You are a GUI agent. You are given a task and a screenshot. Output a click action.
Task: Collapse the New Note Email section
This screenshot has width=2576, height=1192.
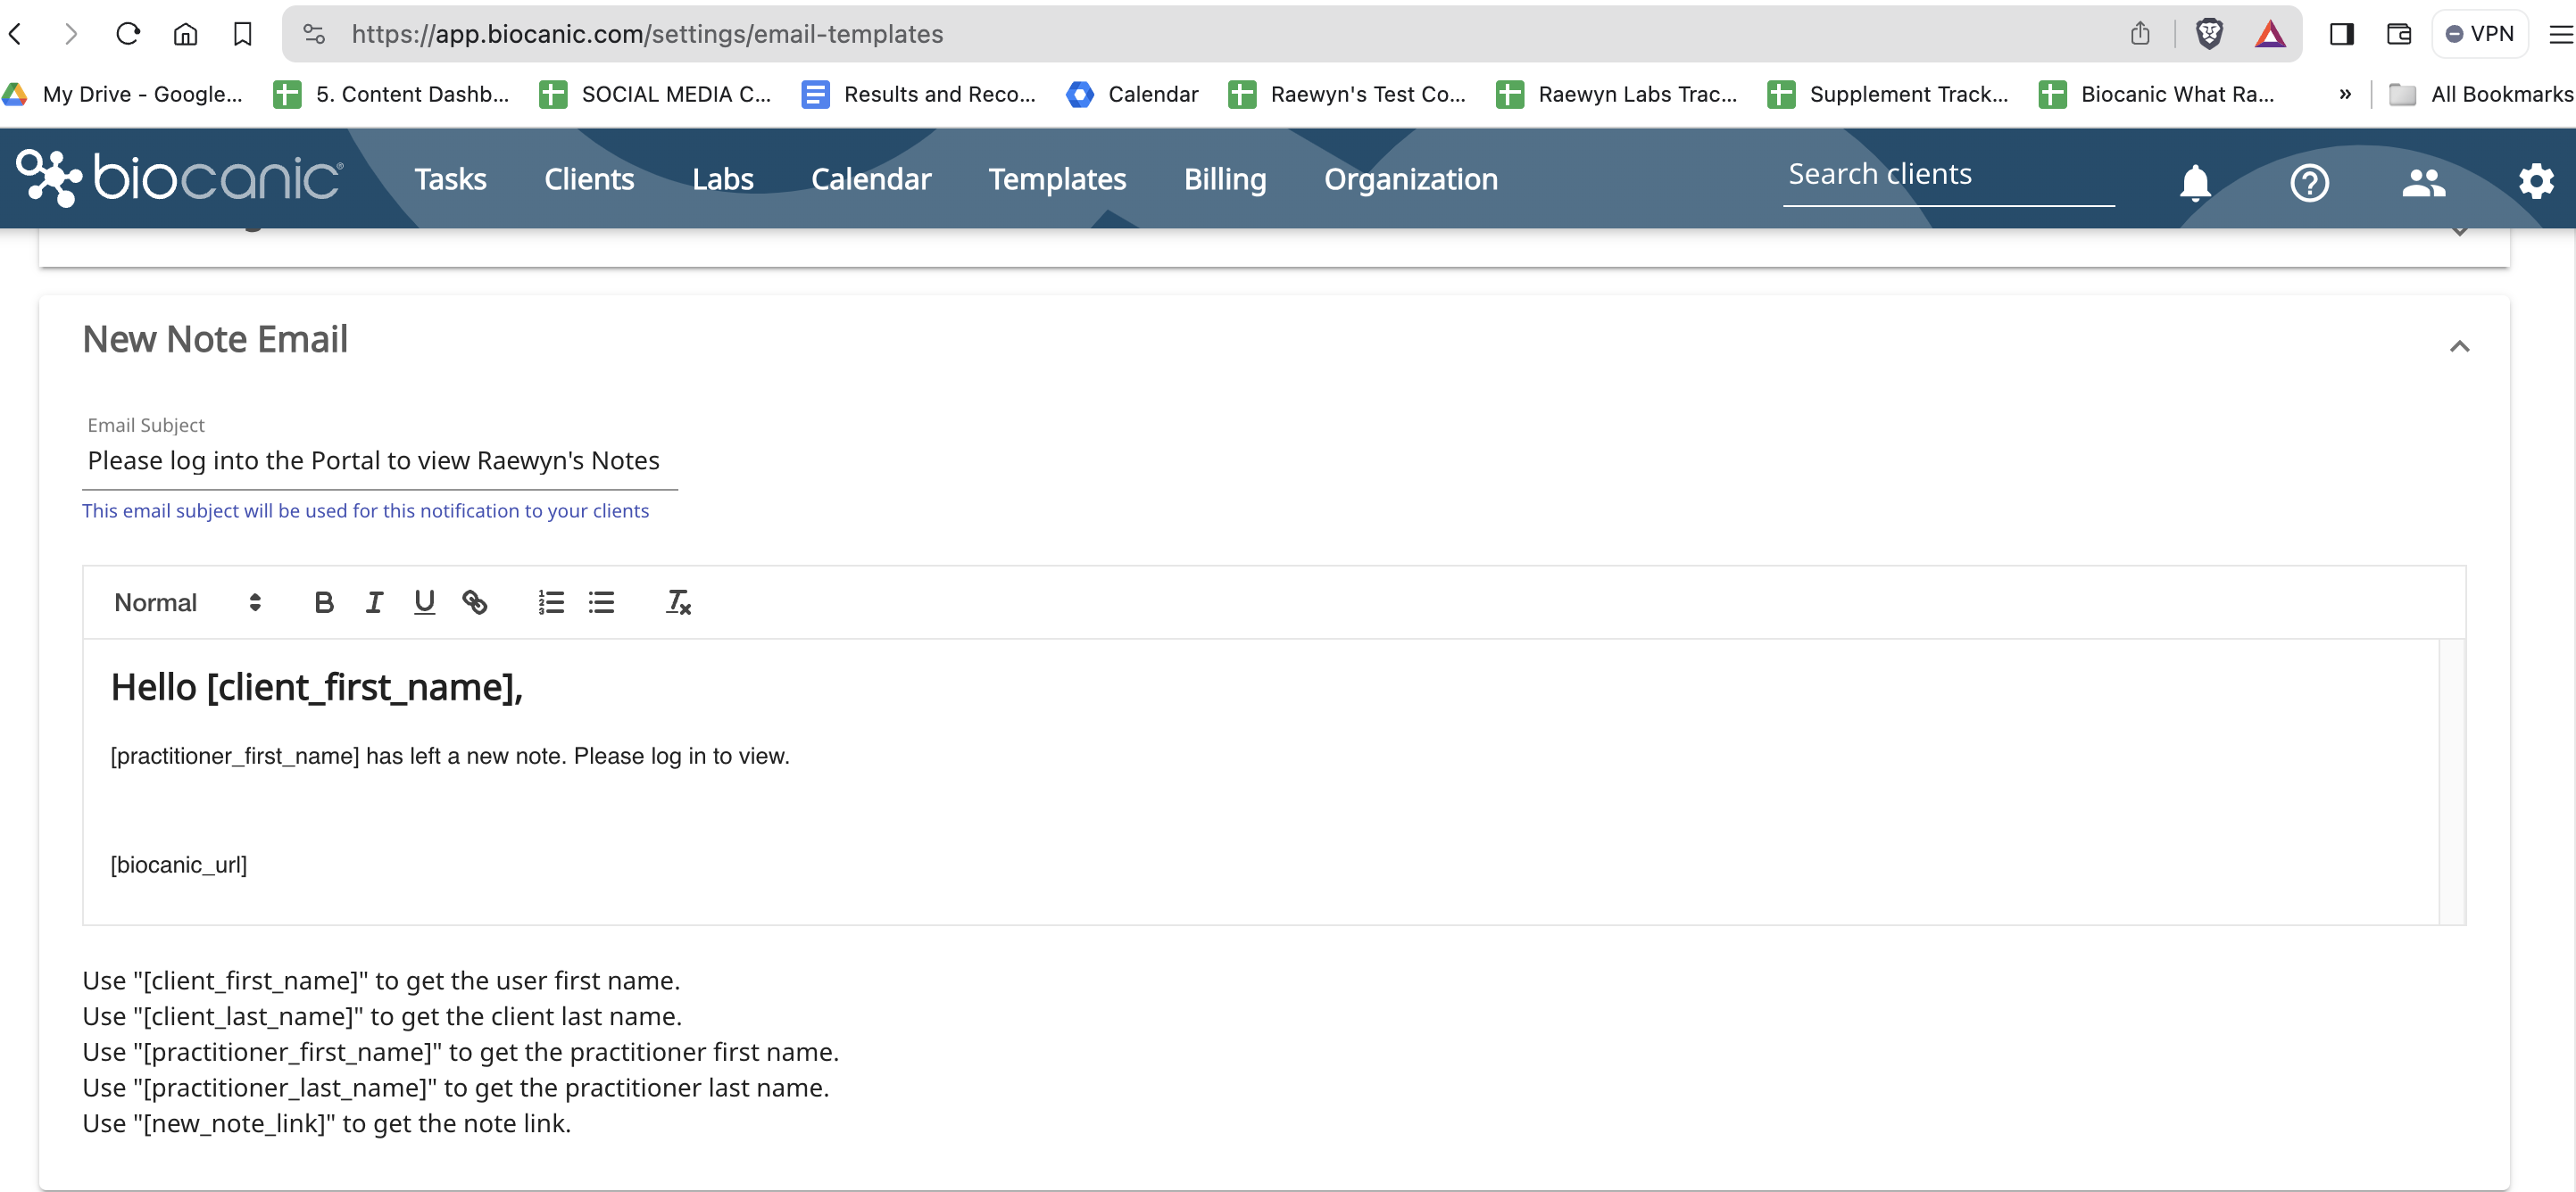[x=2461, y=347]
